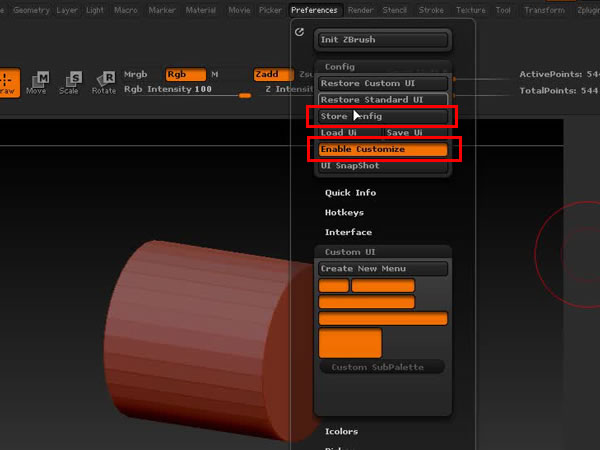Click the Store Config button
The height and width of the screenshot is (450, 600).
click(383, 116)
